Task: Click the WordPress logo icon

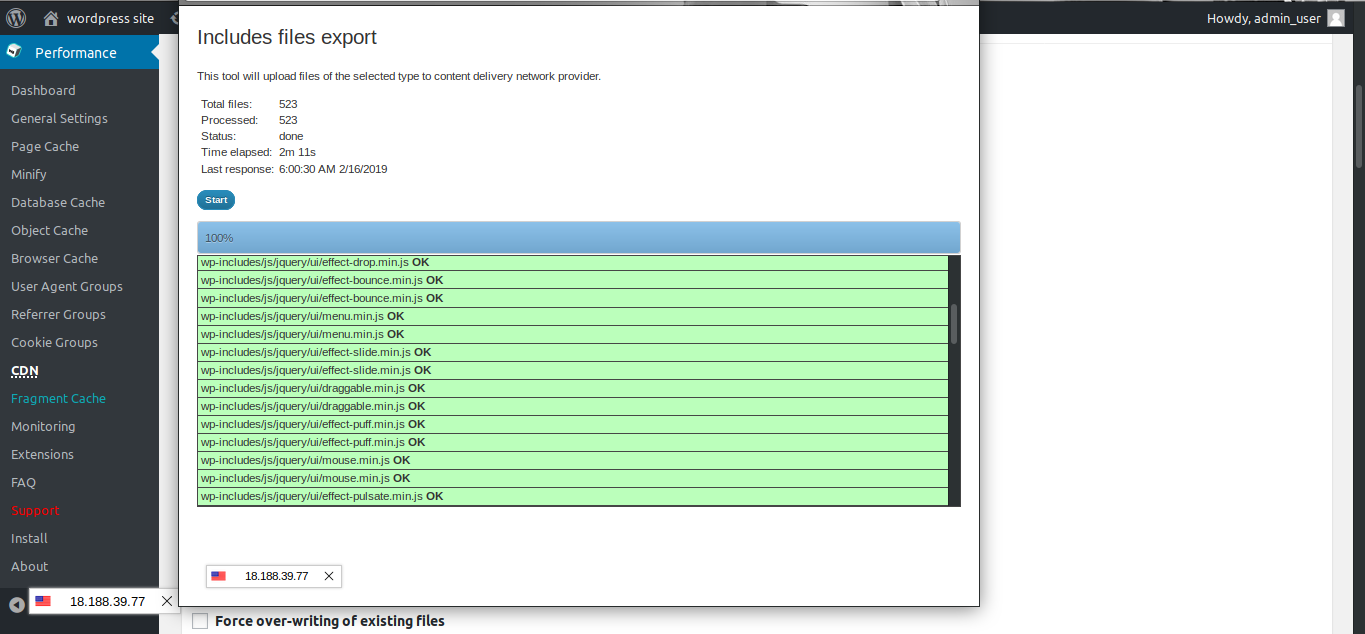Action: [16, 18]
